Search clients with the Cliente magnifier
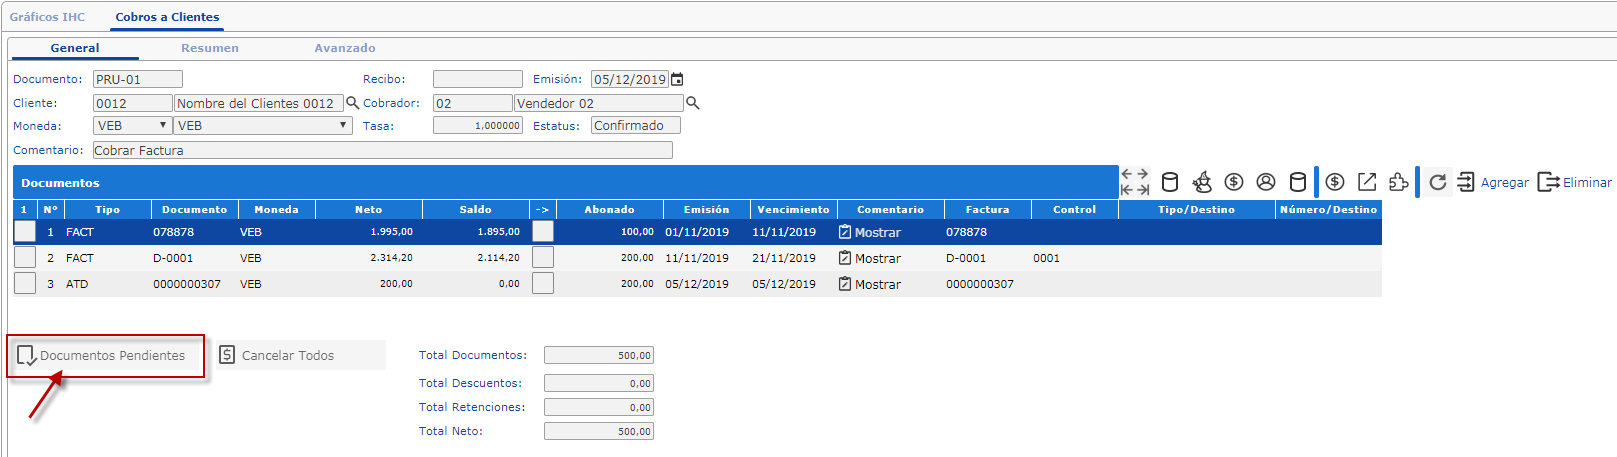The height and width of the screenshot is (457, 1617). pyautogui.click(x=352, y=103)
